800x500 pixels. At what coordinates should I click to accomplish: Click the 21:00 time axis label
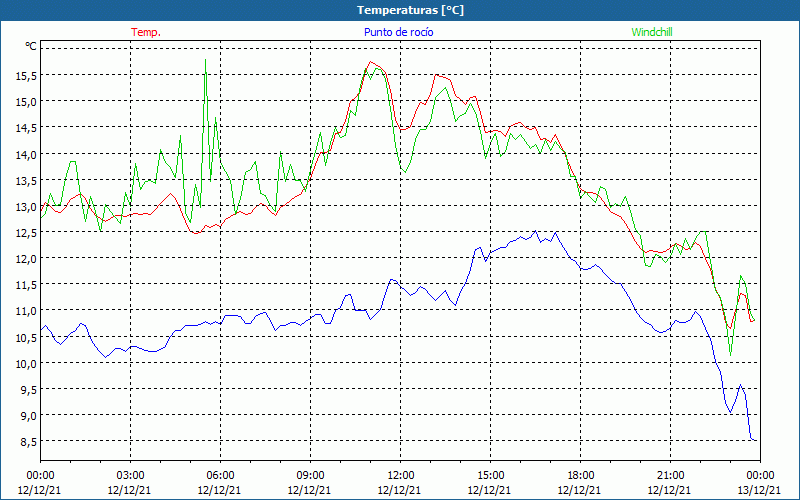[x=670, y=476]
